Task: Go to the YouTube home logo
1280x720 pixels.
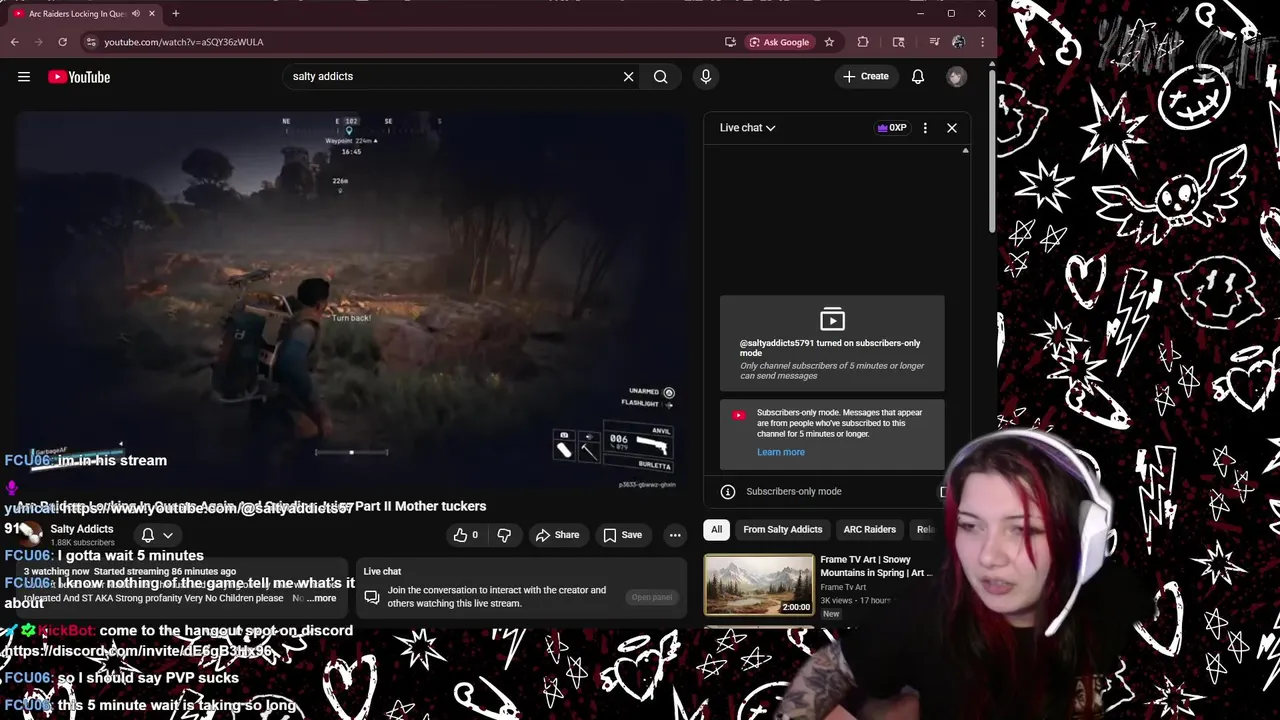Action: [x=79, y=77]
